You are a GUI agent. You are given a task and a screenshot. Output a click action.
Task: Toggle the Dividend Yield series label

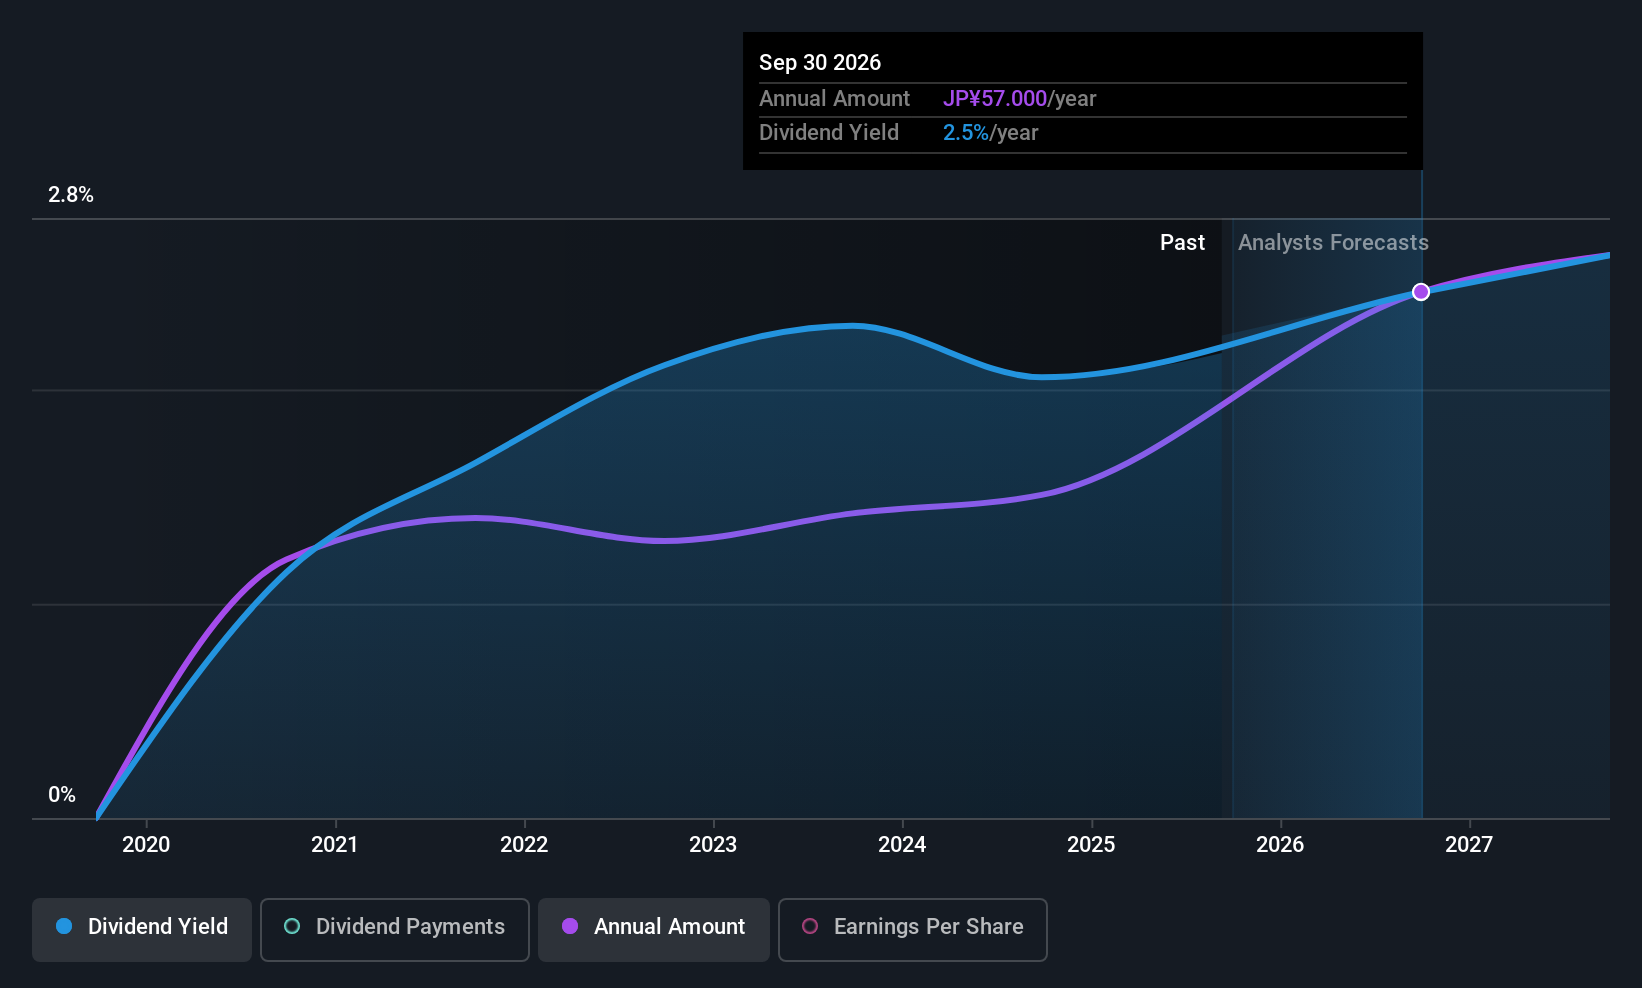click(x=158, y=927)
